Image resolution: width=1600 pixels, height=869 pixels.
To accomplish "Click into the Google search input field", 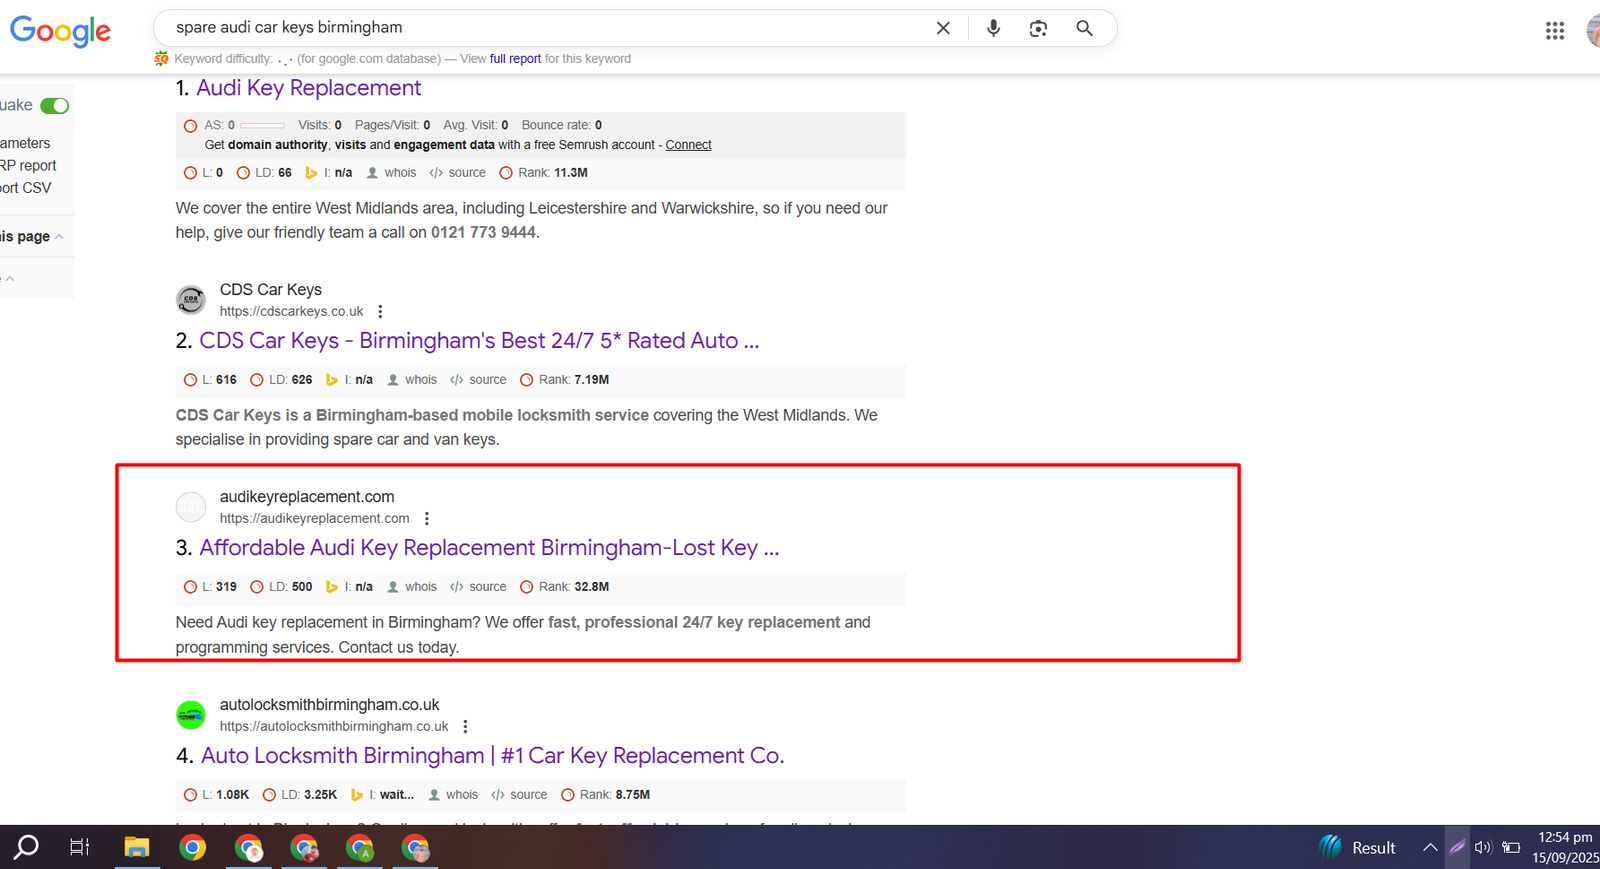I will tap(540, 28).
